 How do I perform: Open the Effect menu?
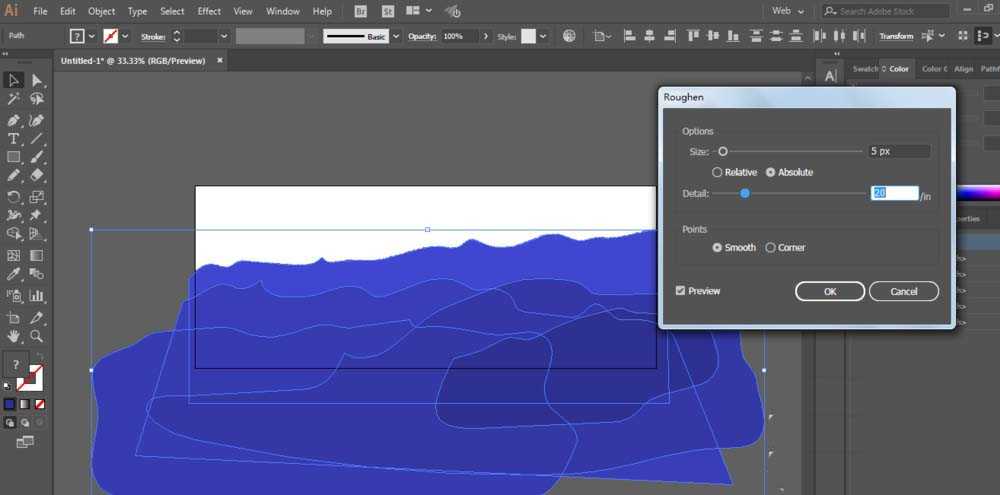[209, 11]
